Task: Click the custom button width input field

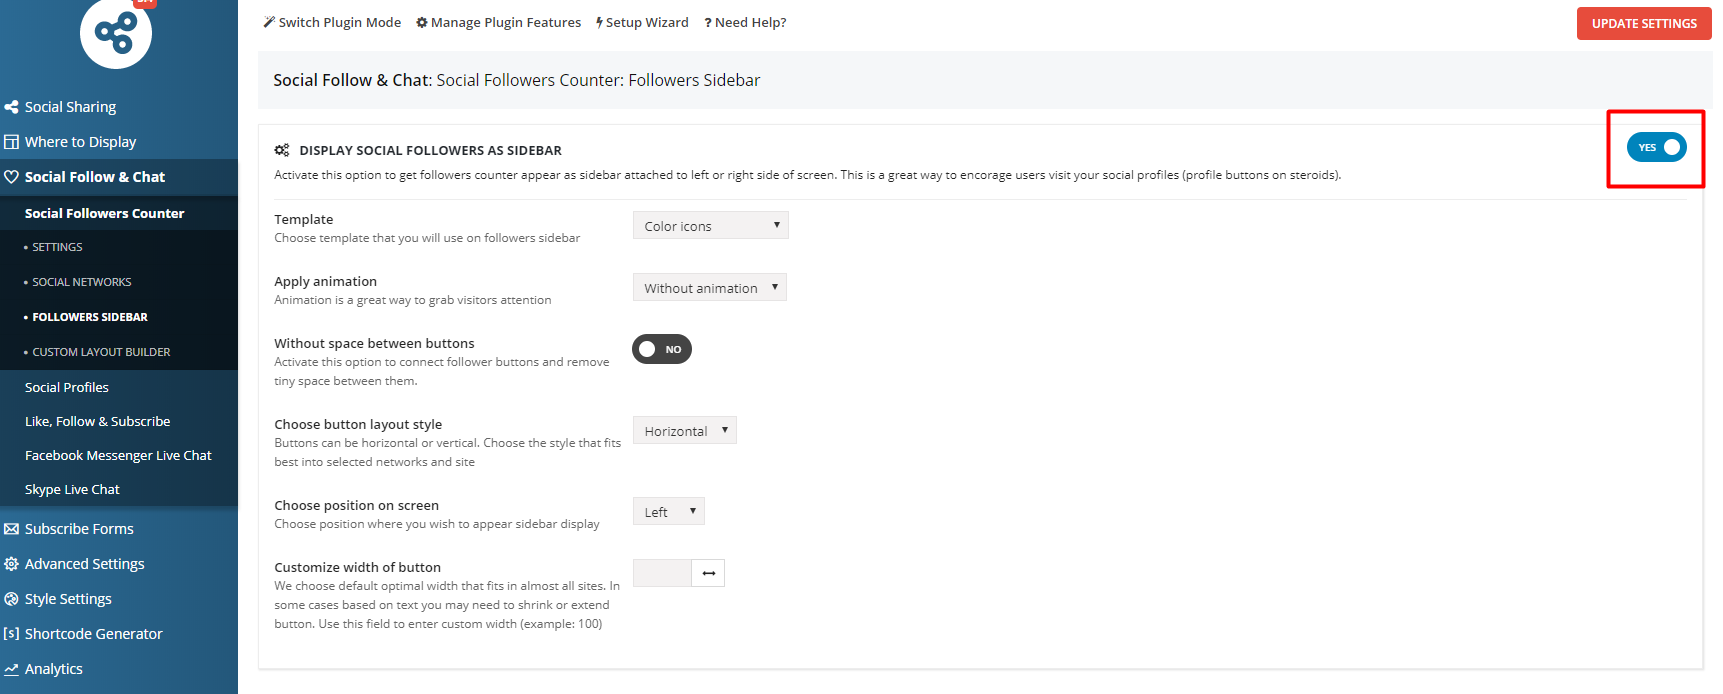Action: [661, 573]
